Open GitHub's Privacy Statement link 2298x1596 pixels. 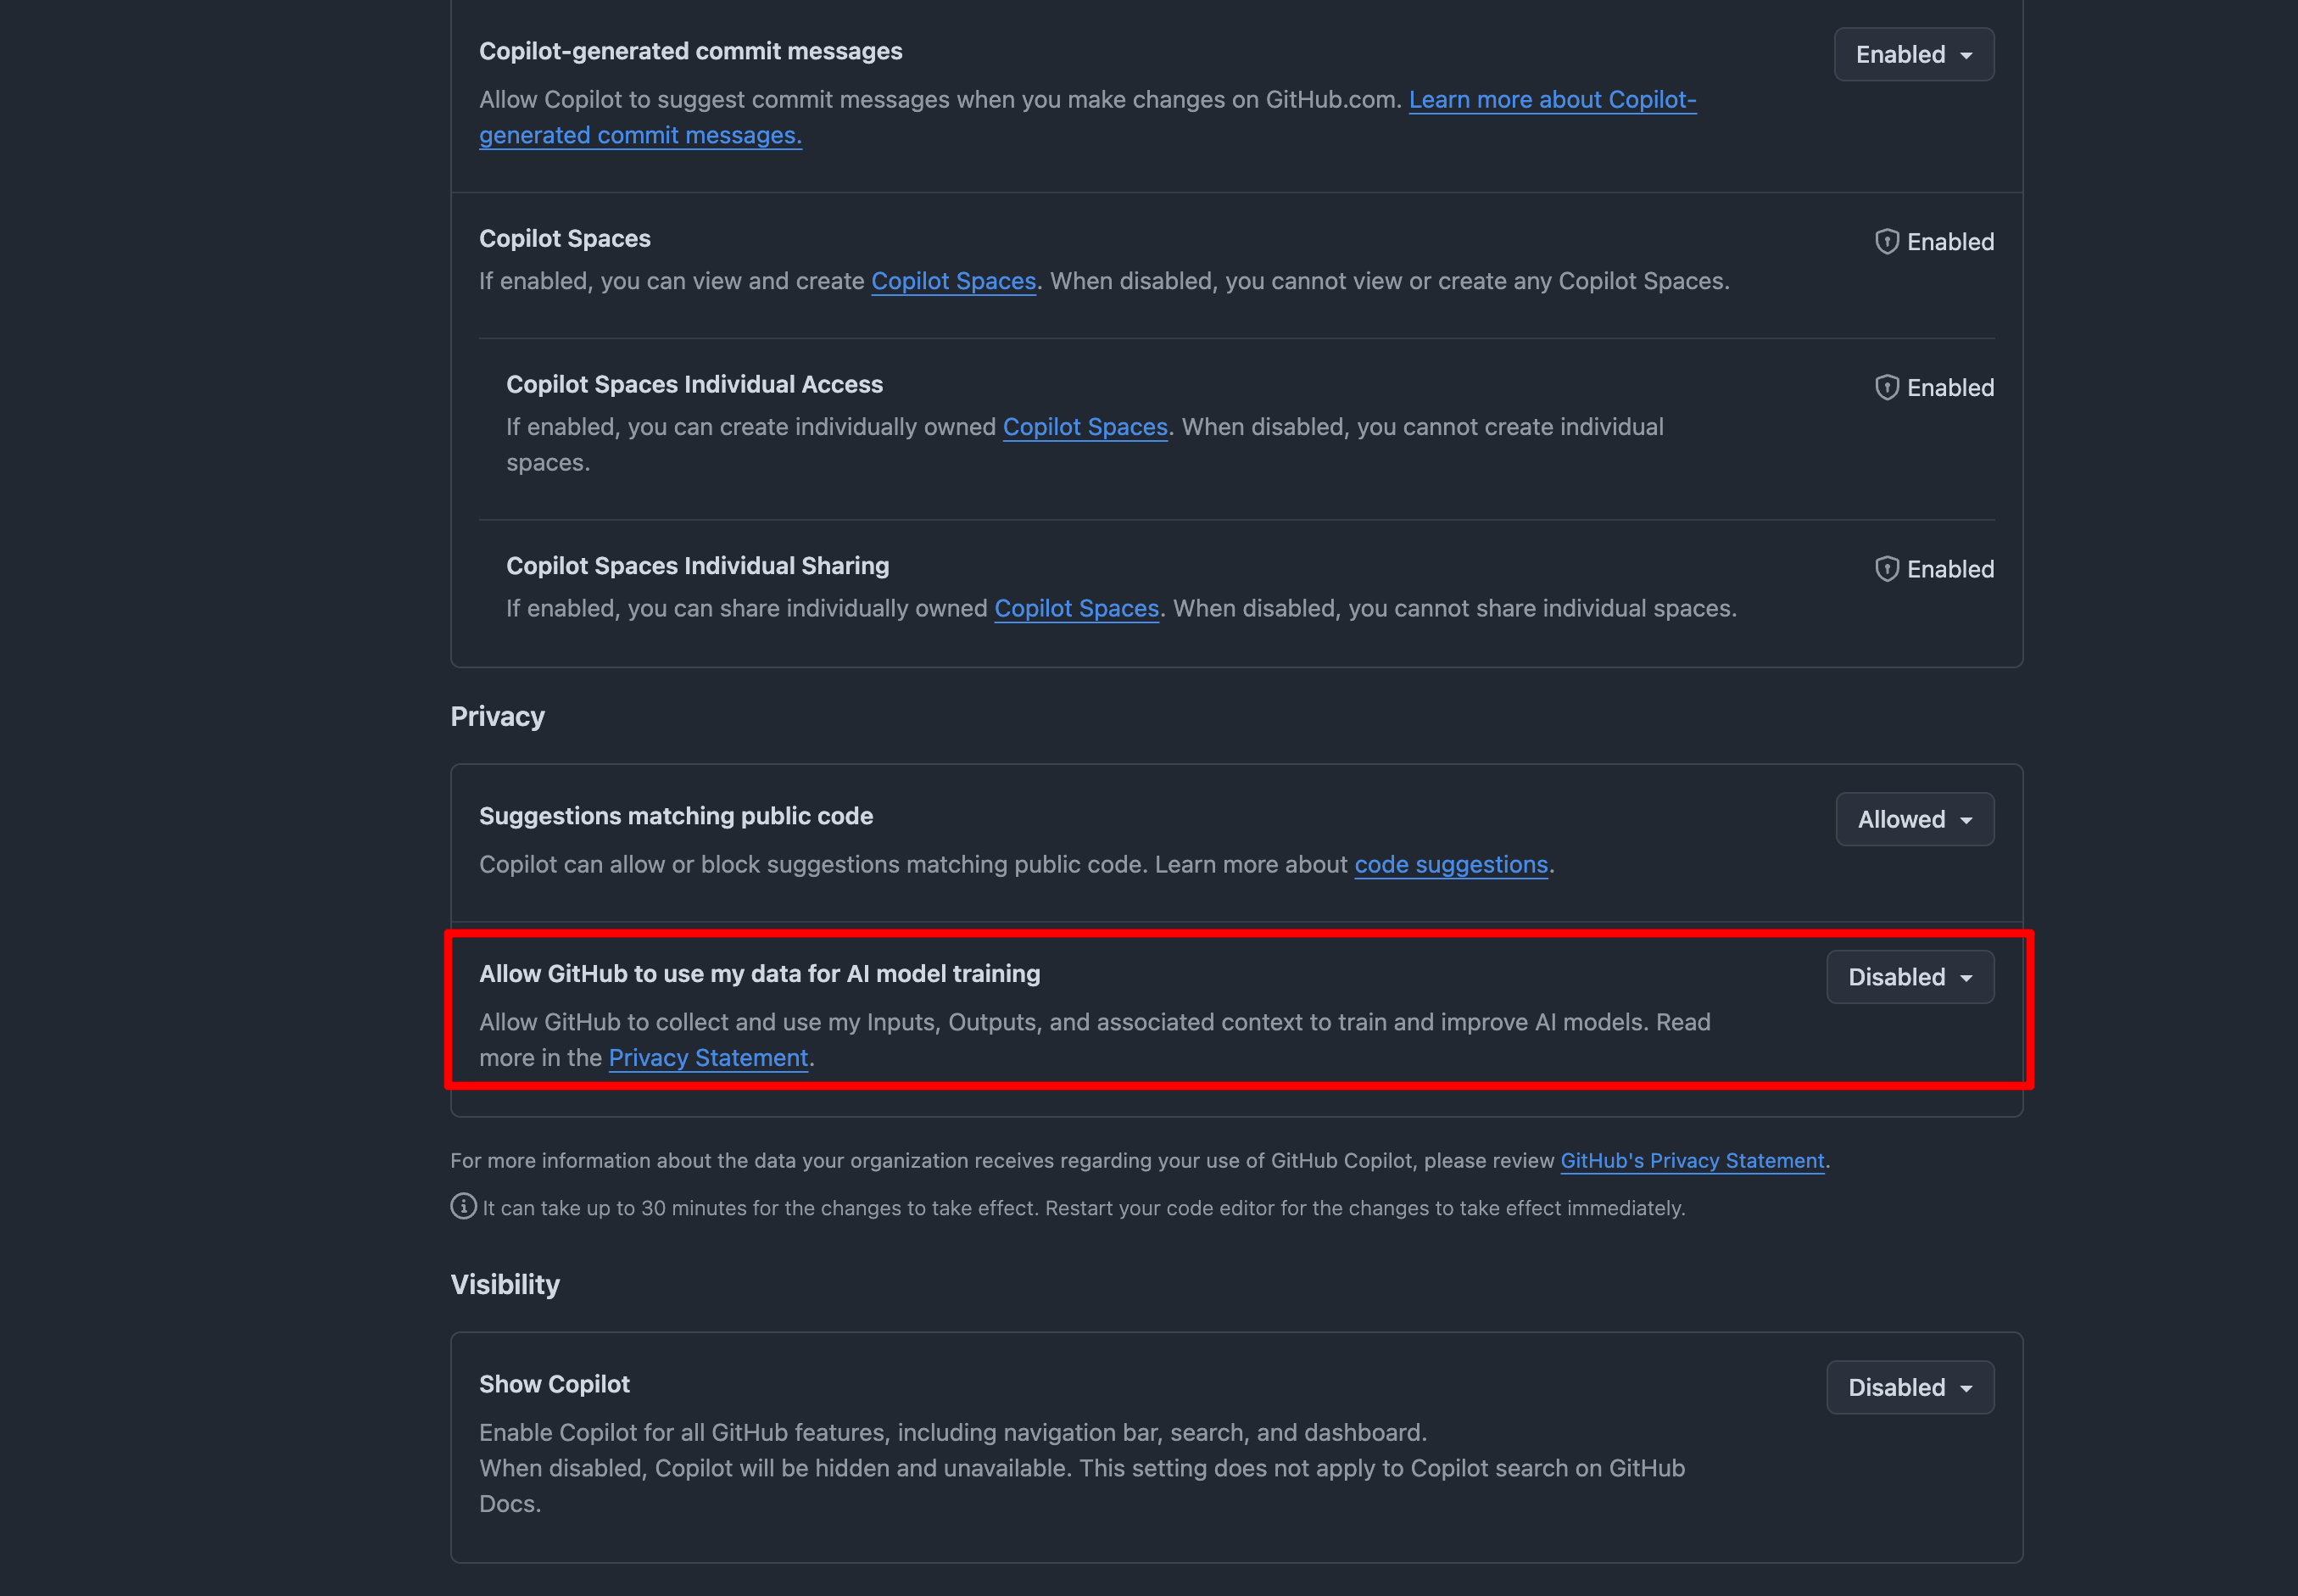pyautogui.click(x=1692, y=1160)
